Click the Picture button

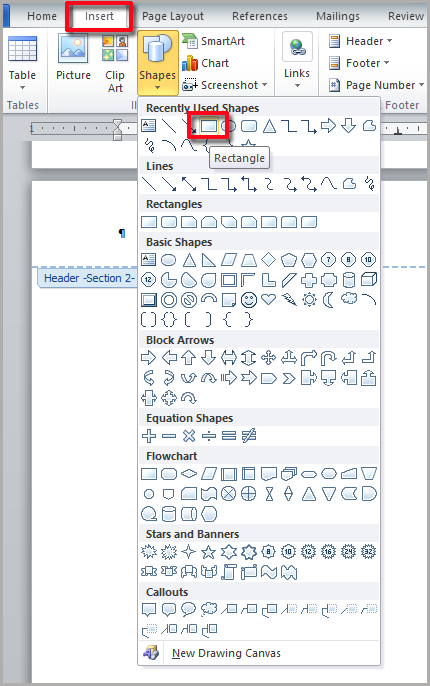pyautogui.click(x=73, y=63)
